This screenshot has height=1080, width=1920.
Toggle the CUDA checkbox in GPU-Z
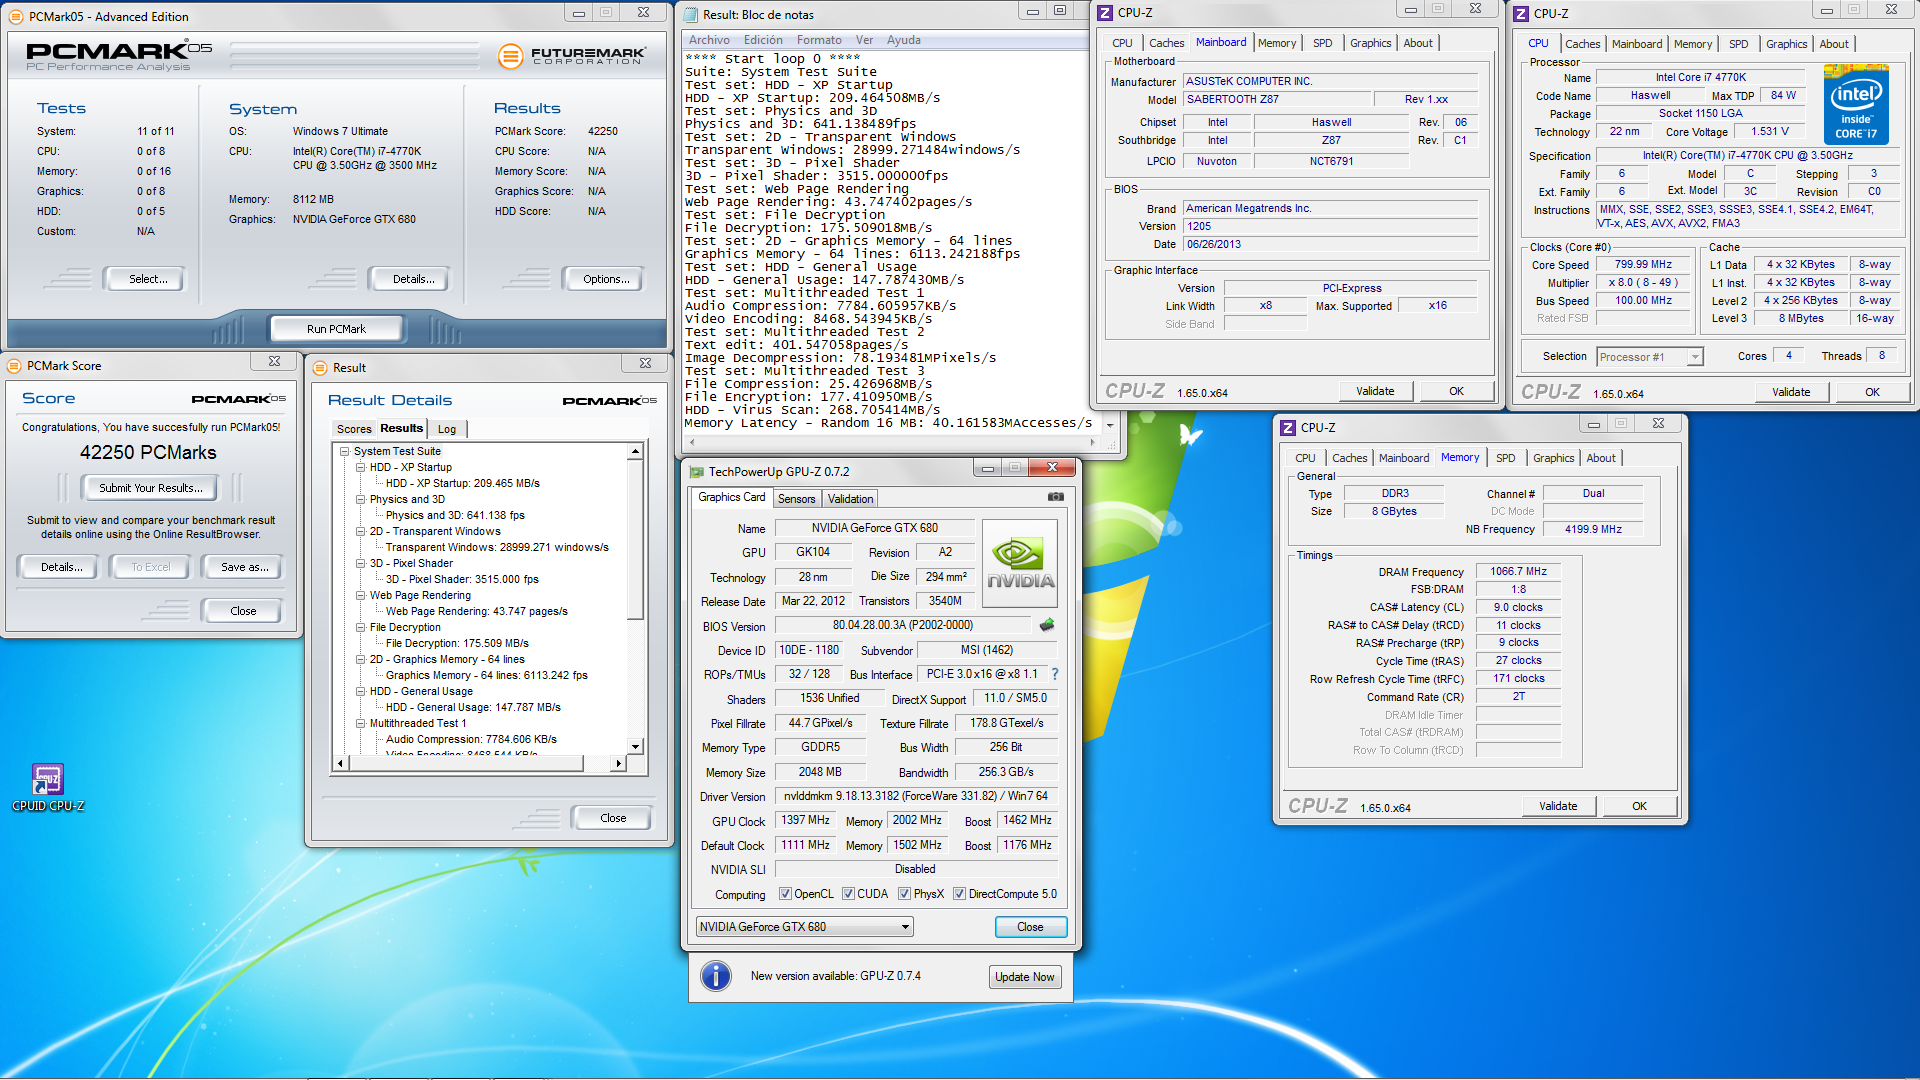(x=848, y=894)
